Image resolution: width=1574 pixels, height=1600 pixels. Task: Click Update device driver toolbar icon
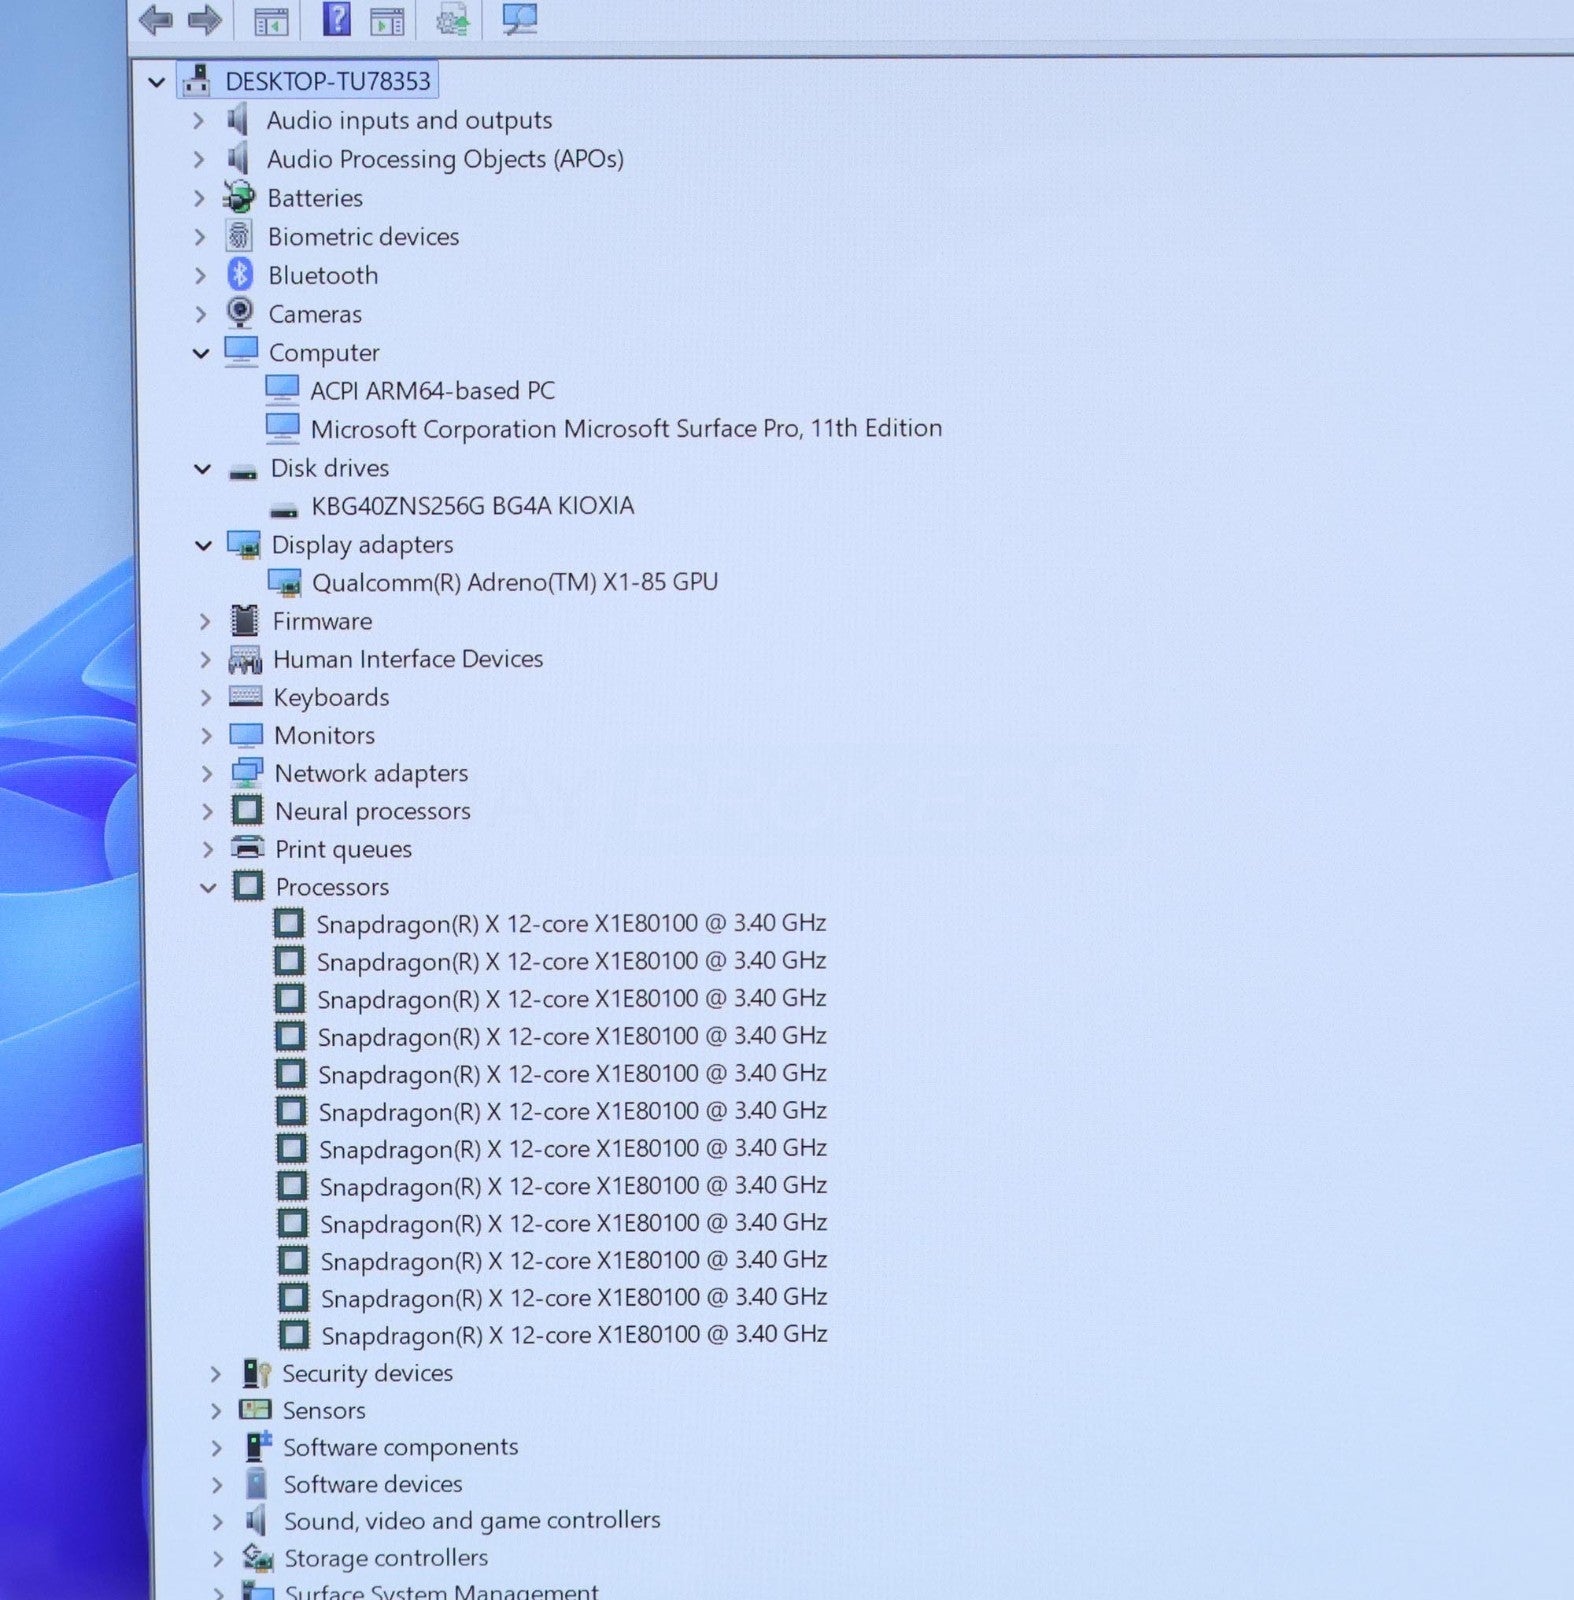453,20
